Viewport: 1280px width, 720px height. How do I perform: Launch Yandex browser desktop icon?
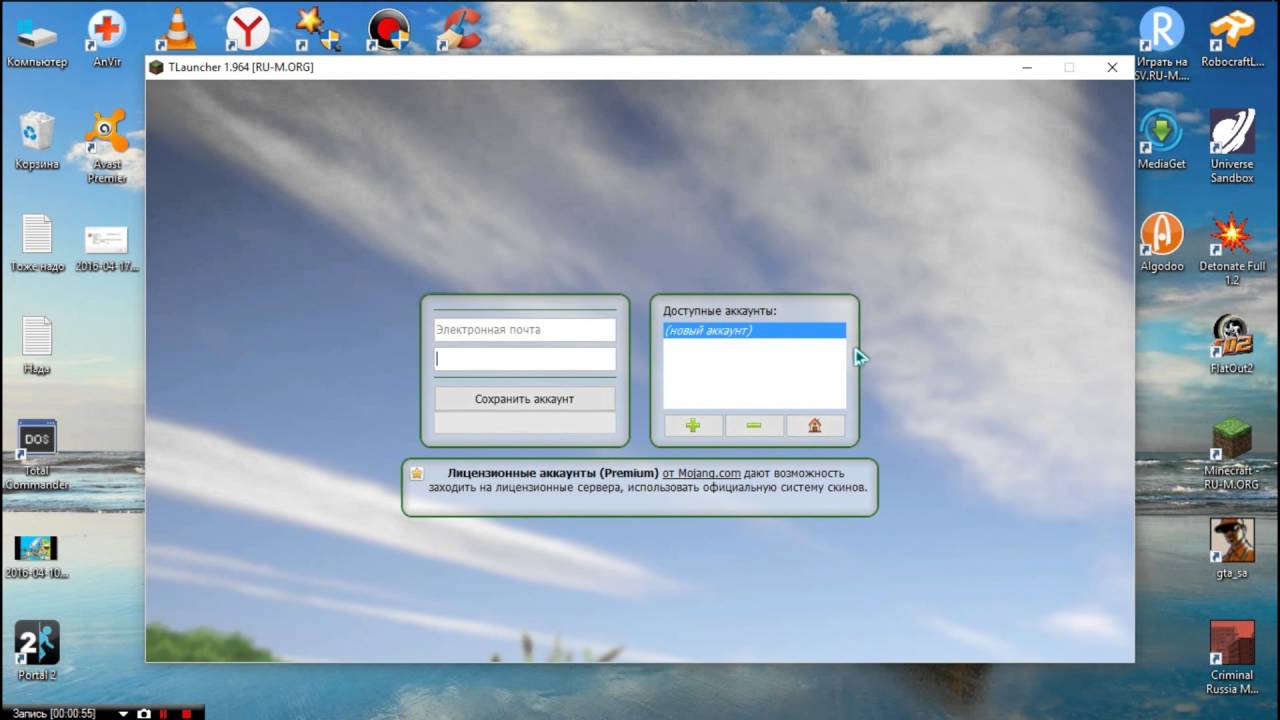tap(247, 29)
